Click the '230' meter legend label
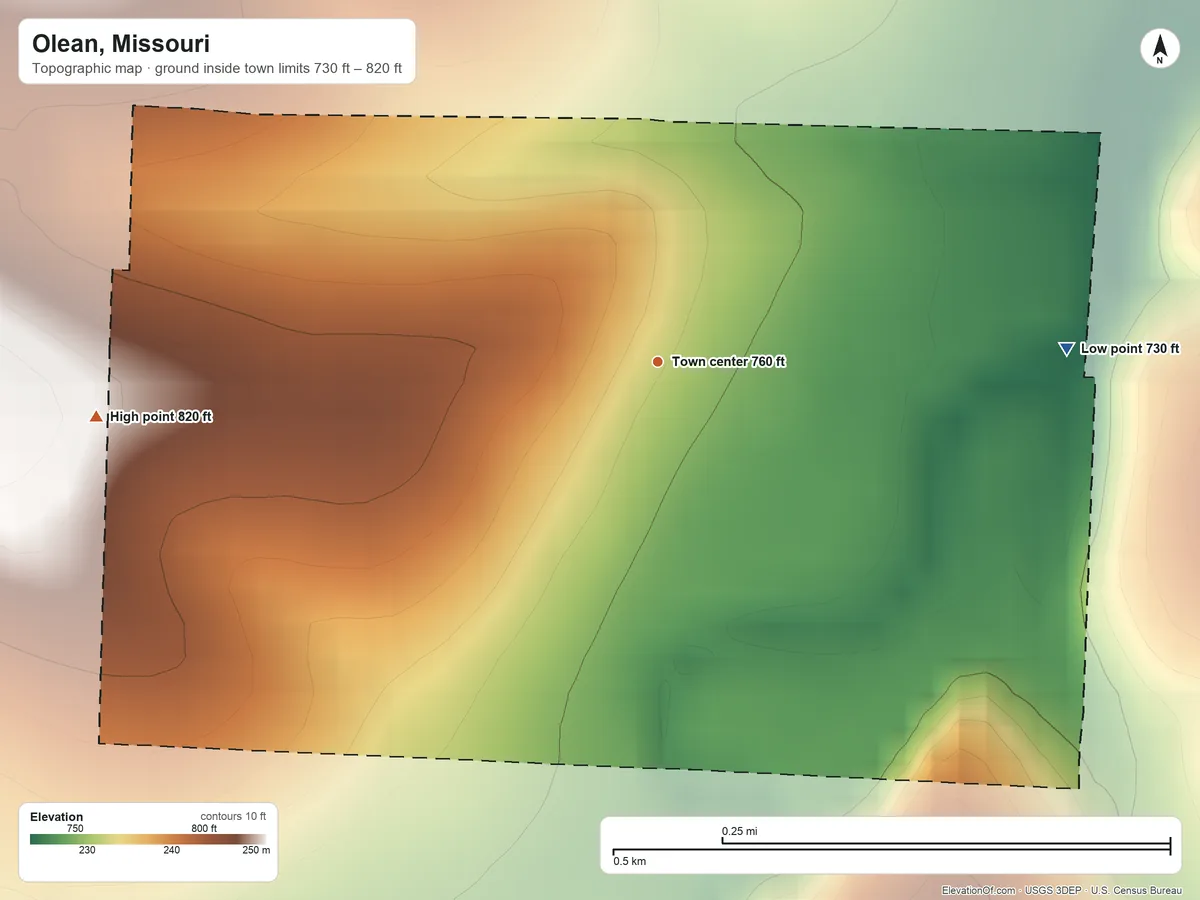The width and height of the screenshot is (1200, 900). (87, 850)
